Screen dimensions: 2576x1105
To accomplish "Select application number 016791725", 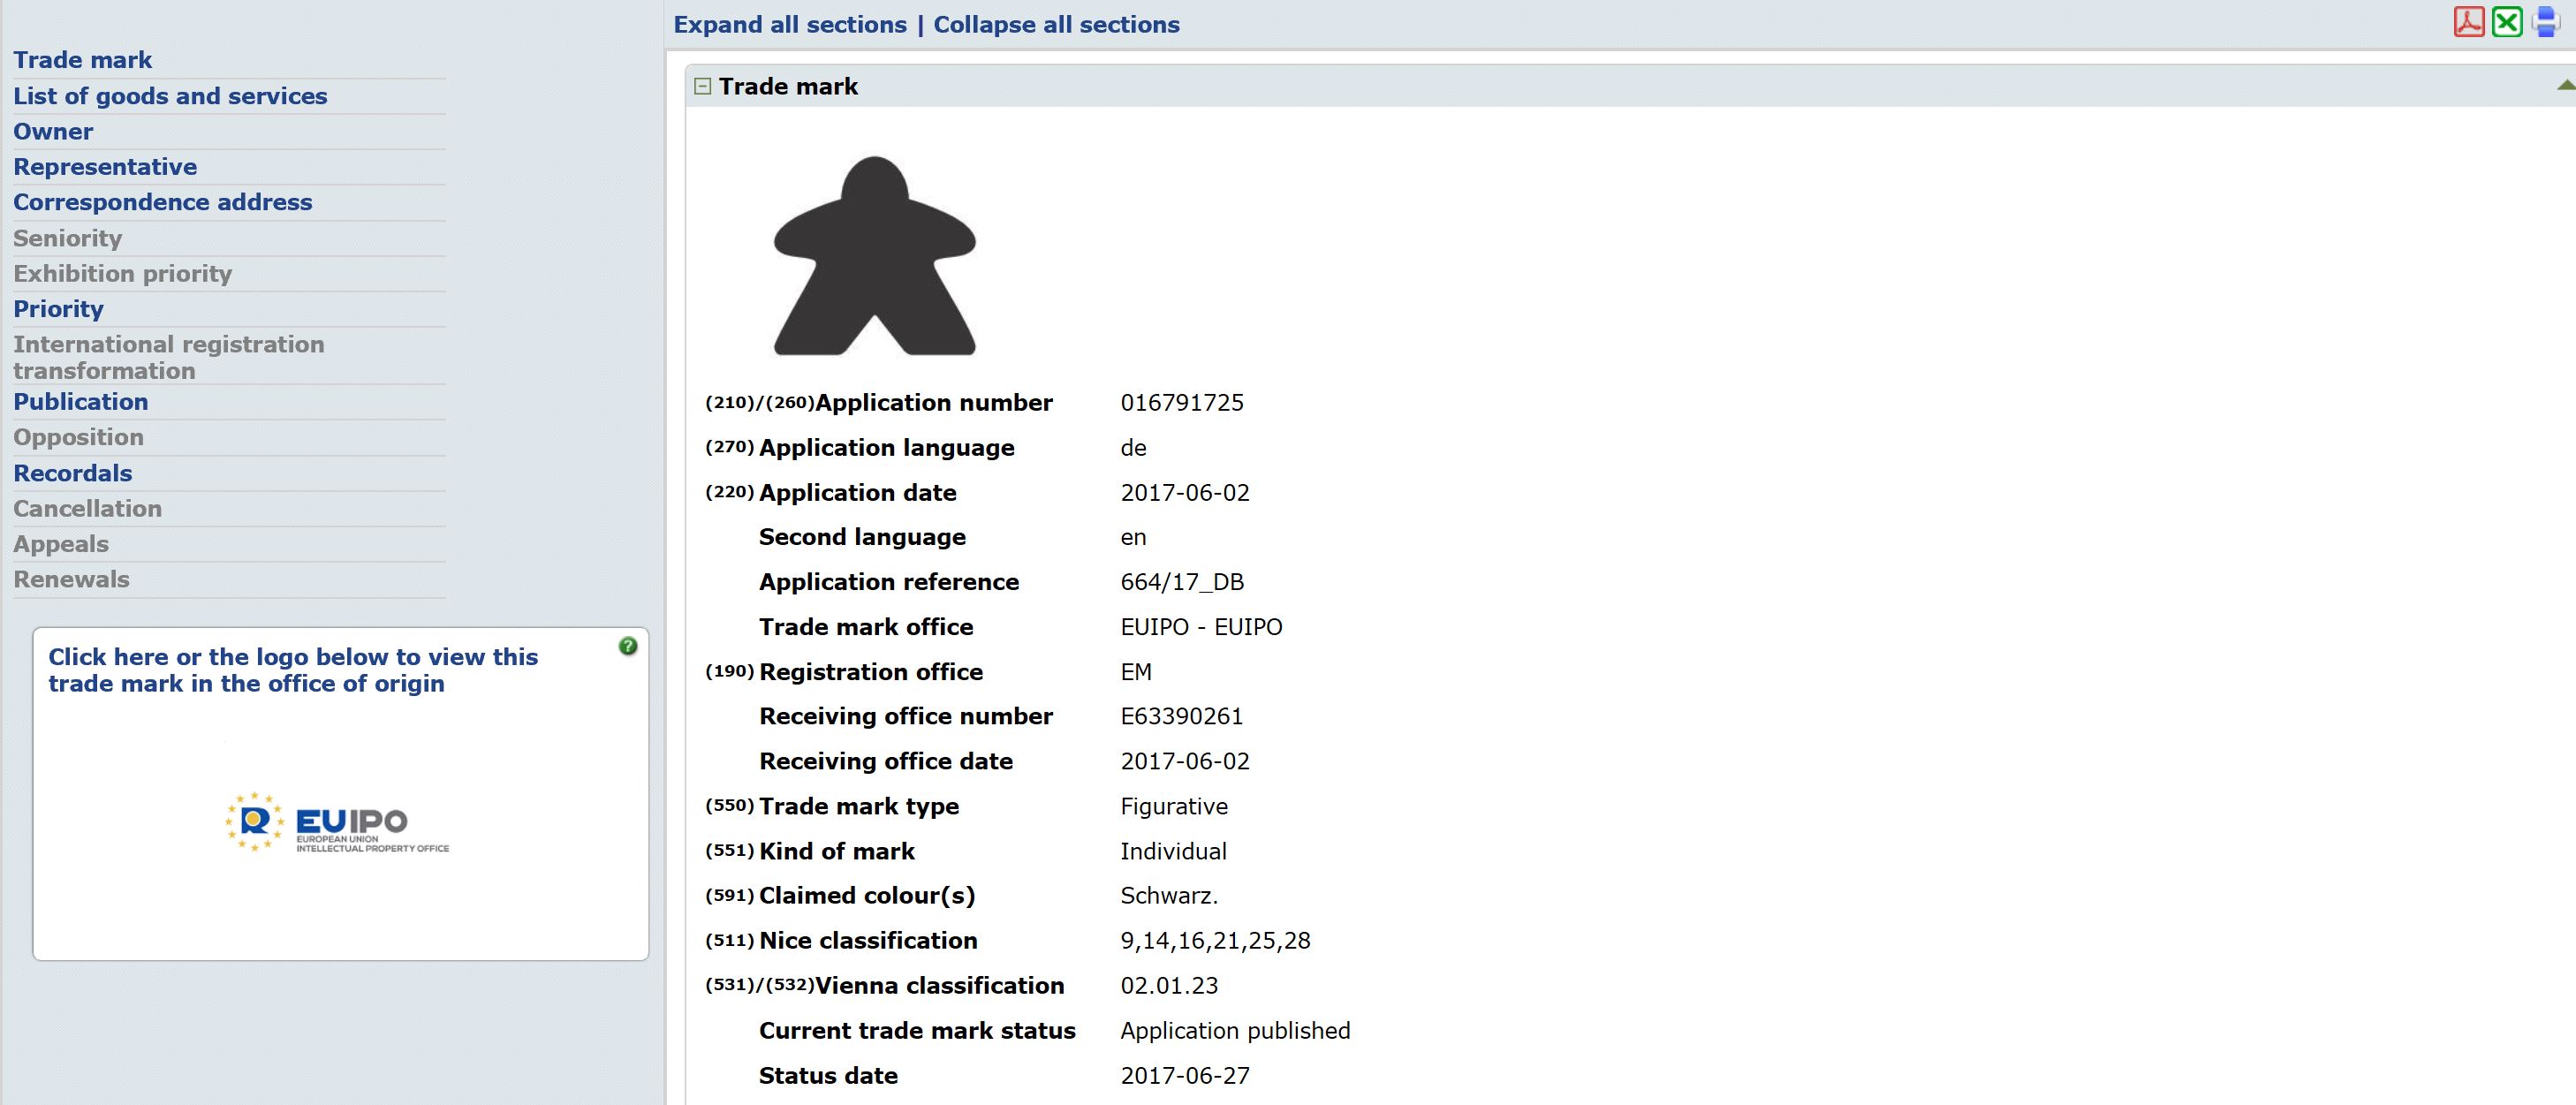I will [x=1182, y=403].
